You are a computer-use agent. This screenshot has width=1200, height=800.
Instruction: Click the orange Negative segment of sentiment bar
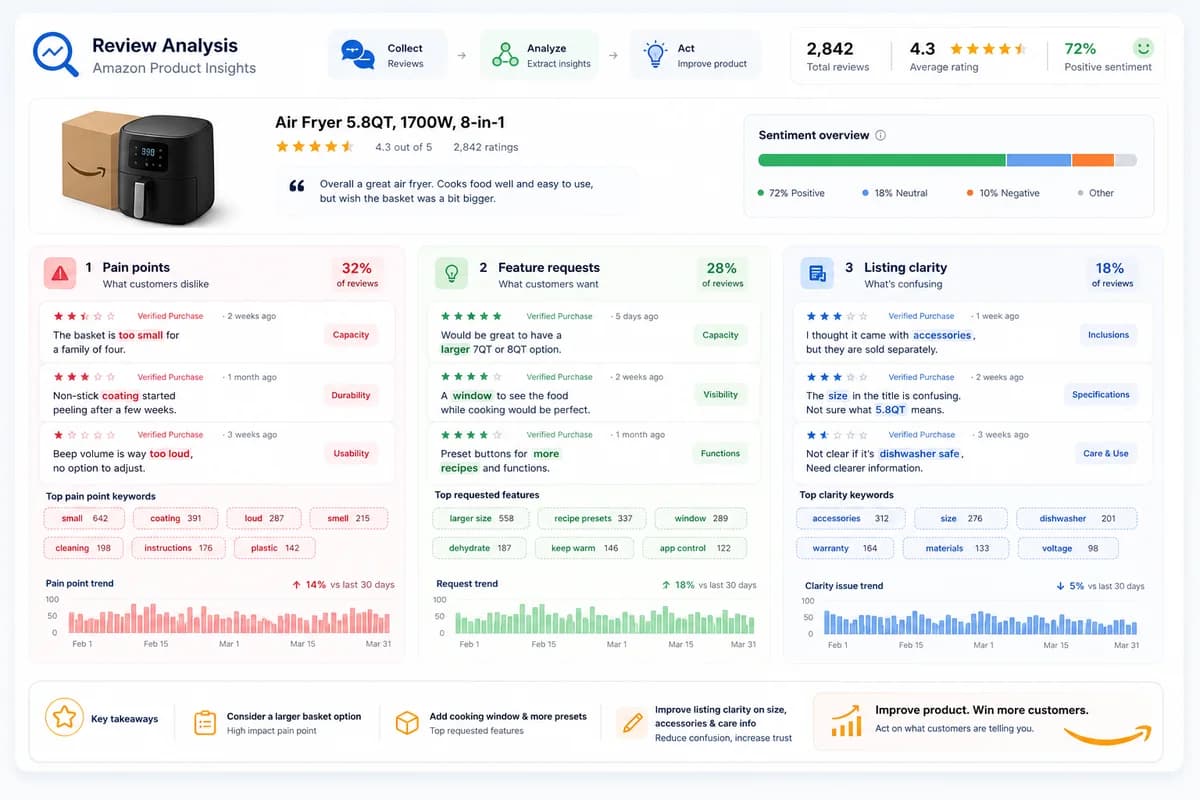click(1093, 160)
